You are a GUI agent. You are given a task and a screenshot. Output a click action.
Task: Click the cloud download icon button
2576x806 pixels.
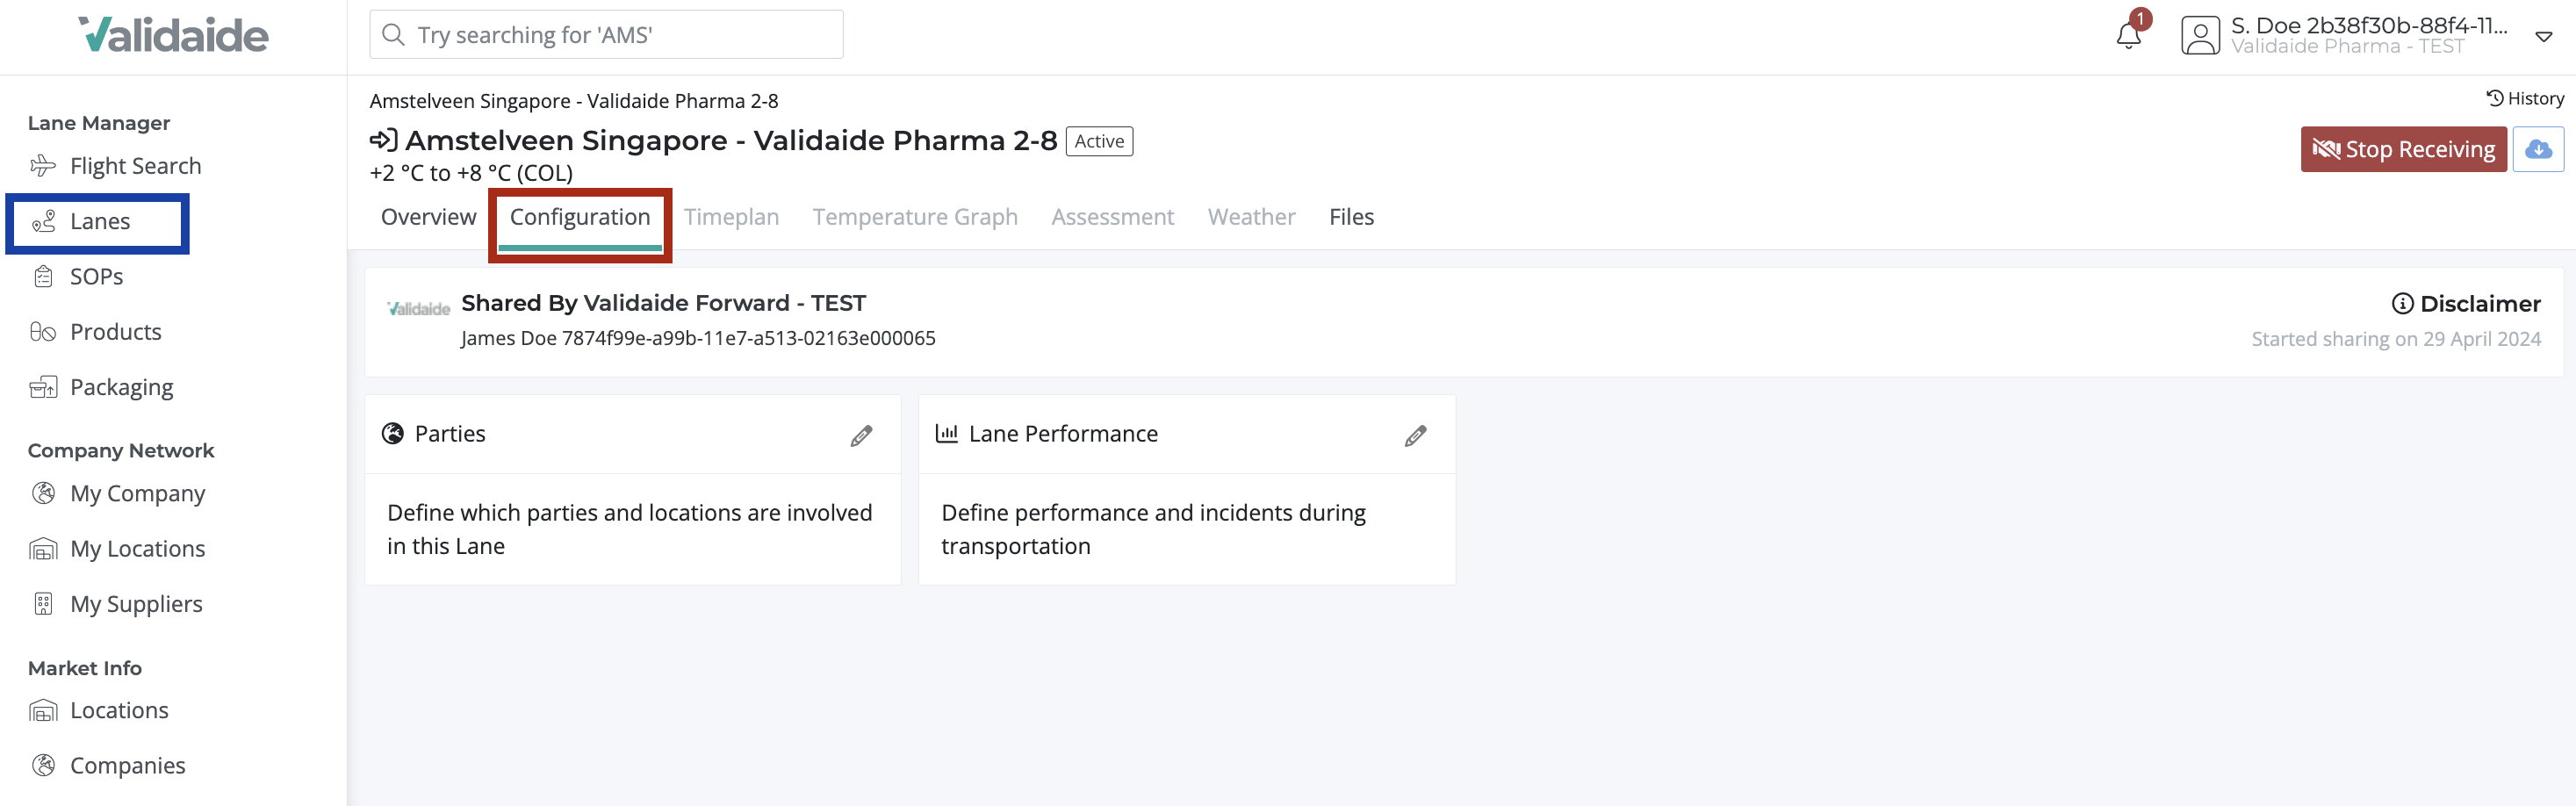point(2538,149)
